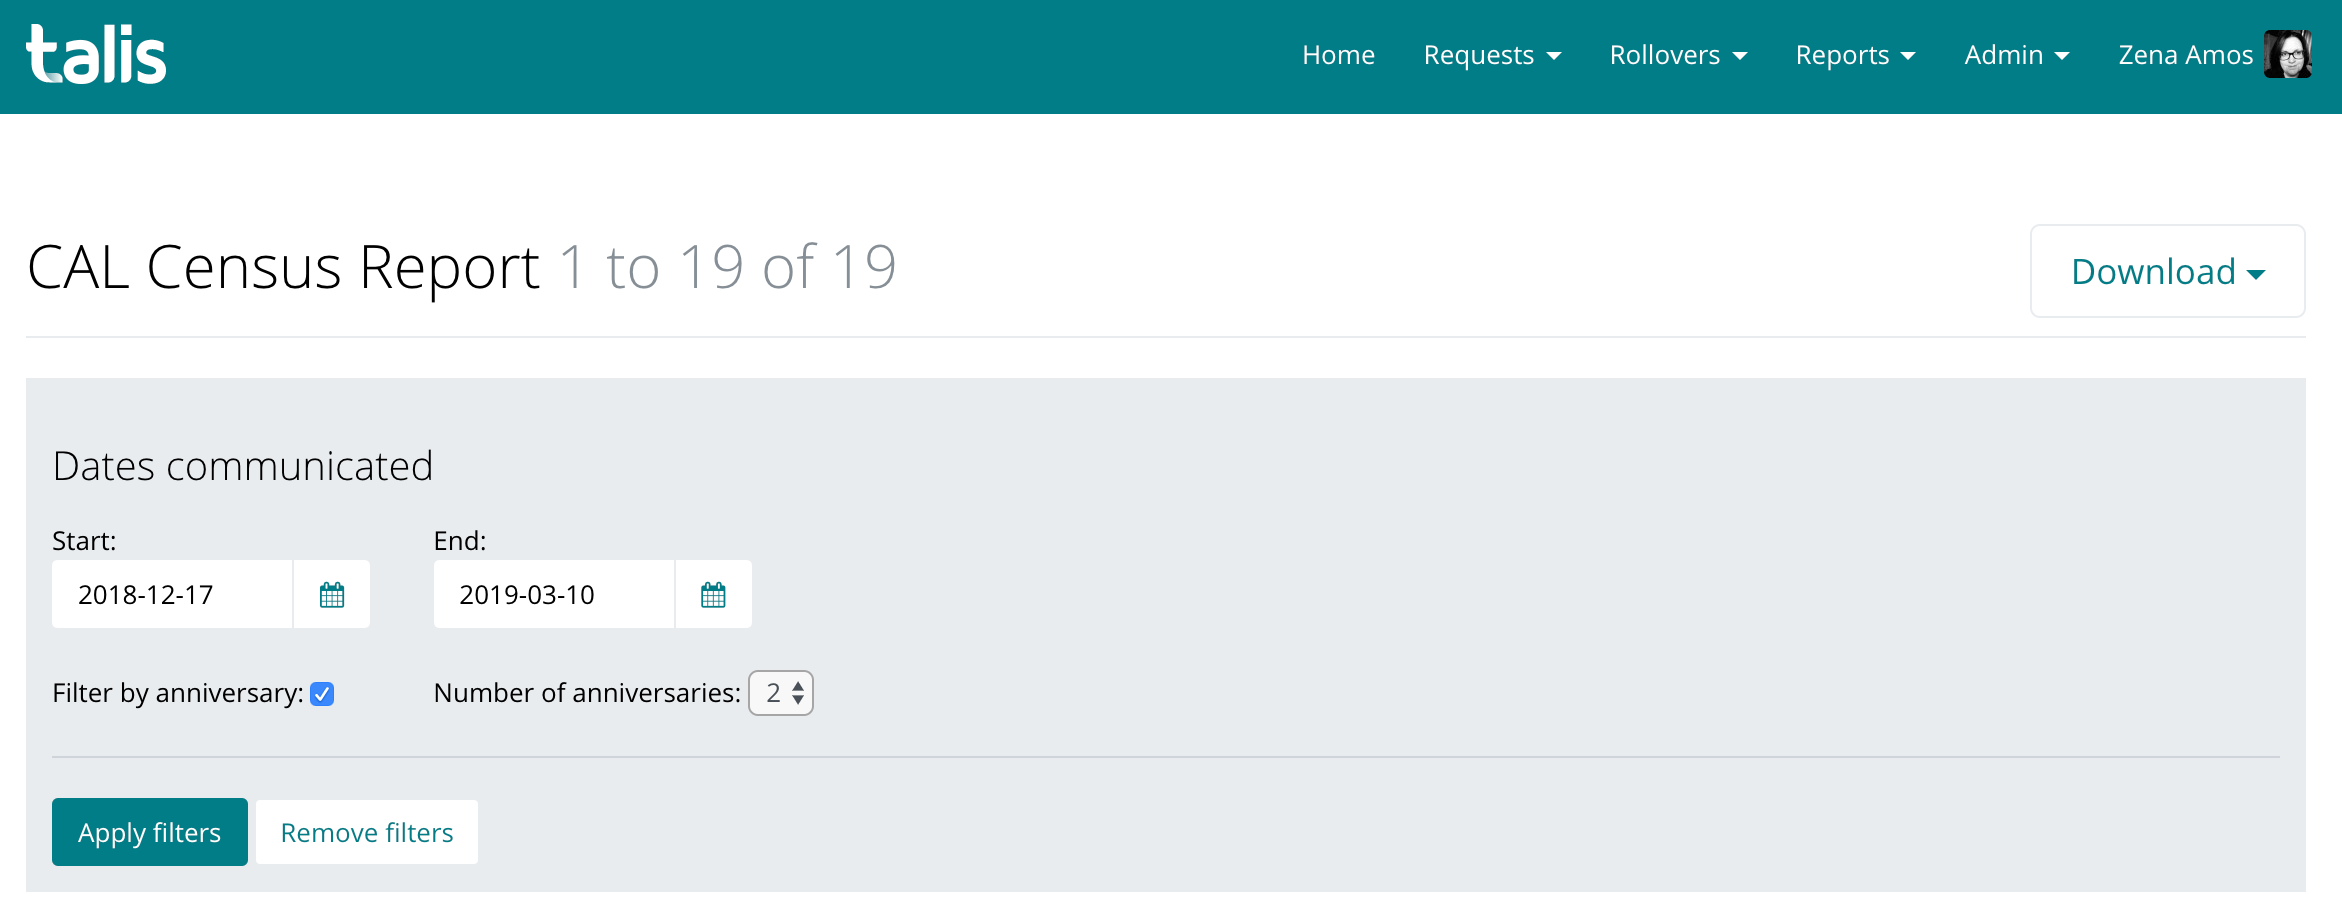Screen dimensions: 2342x922
Task: Expand the Download dropdown
Action: click(x=2168, y=271)
